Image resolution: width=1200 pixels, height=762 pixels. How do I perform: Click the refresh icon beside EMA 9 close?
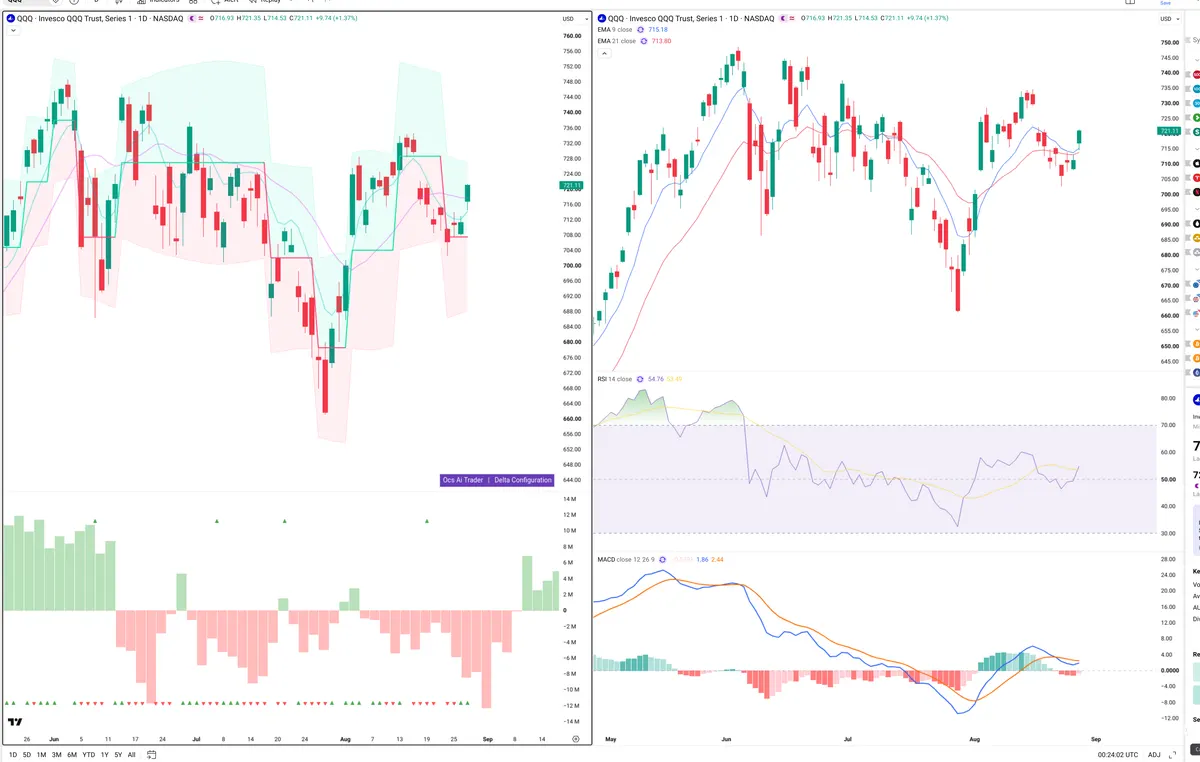(642, 30)
